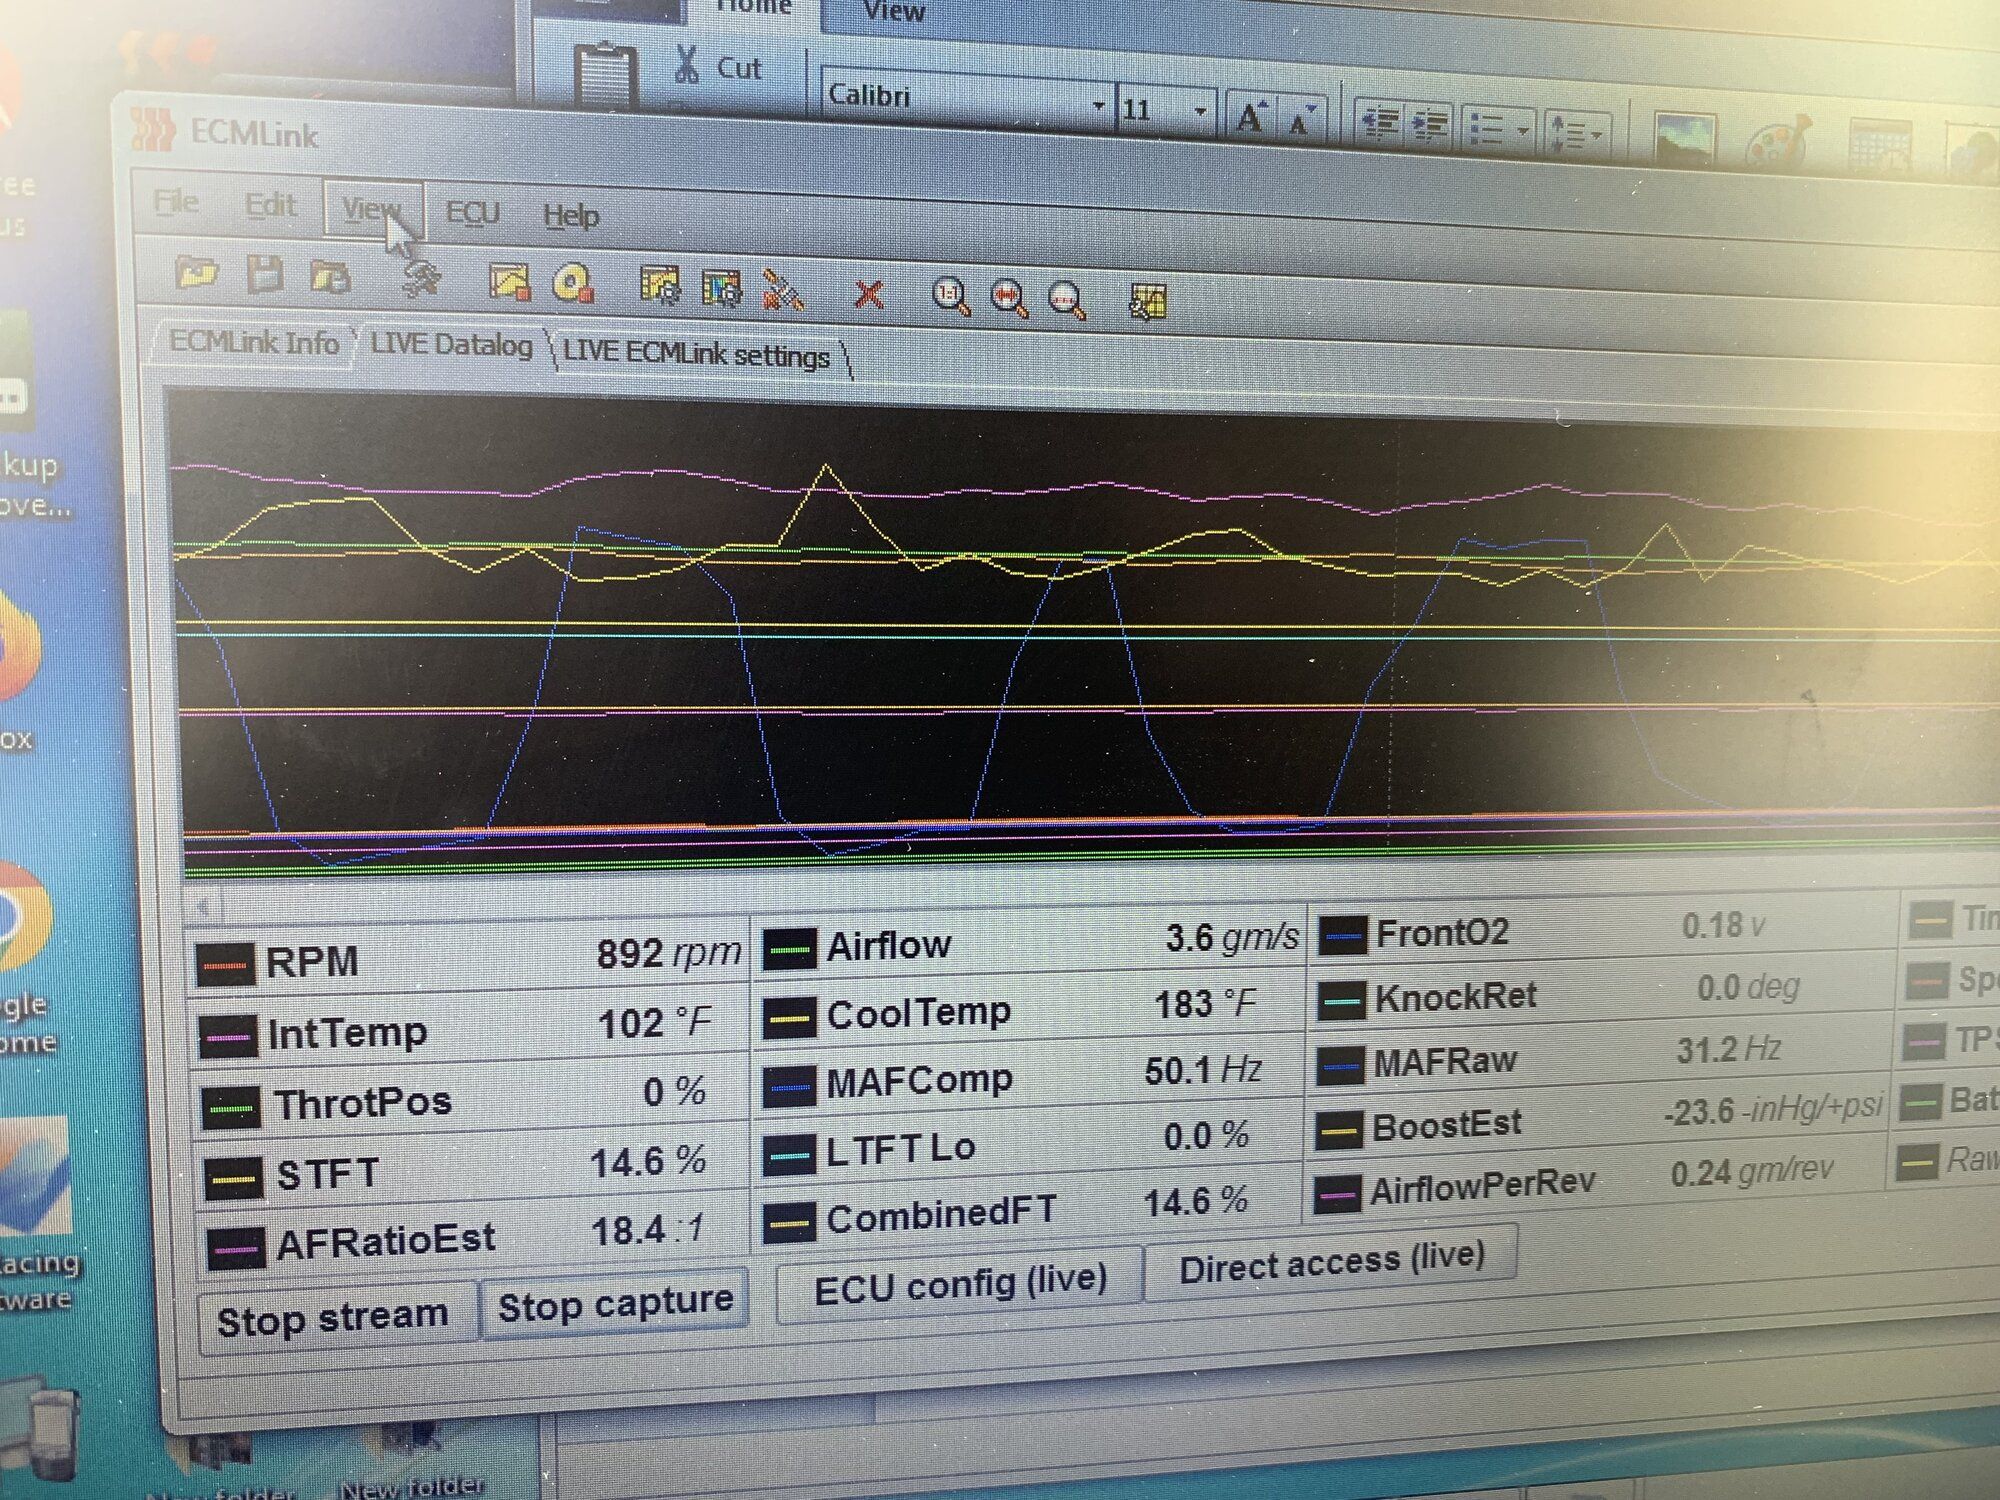Click the FrontO2 blue color swatch
This screenshot has height=1500, width=2000.
1342,937
